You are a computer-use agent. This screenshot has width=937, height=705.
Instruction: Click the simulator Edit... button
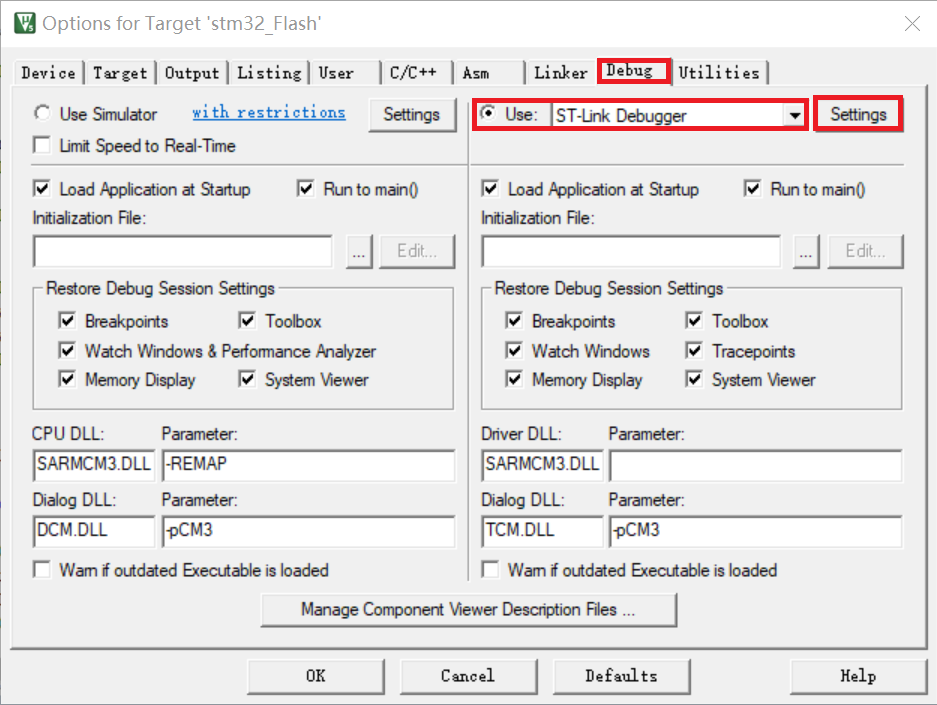point(417,252)
